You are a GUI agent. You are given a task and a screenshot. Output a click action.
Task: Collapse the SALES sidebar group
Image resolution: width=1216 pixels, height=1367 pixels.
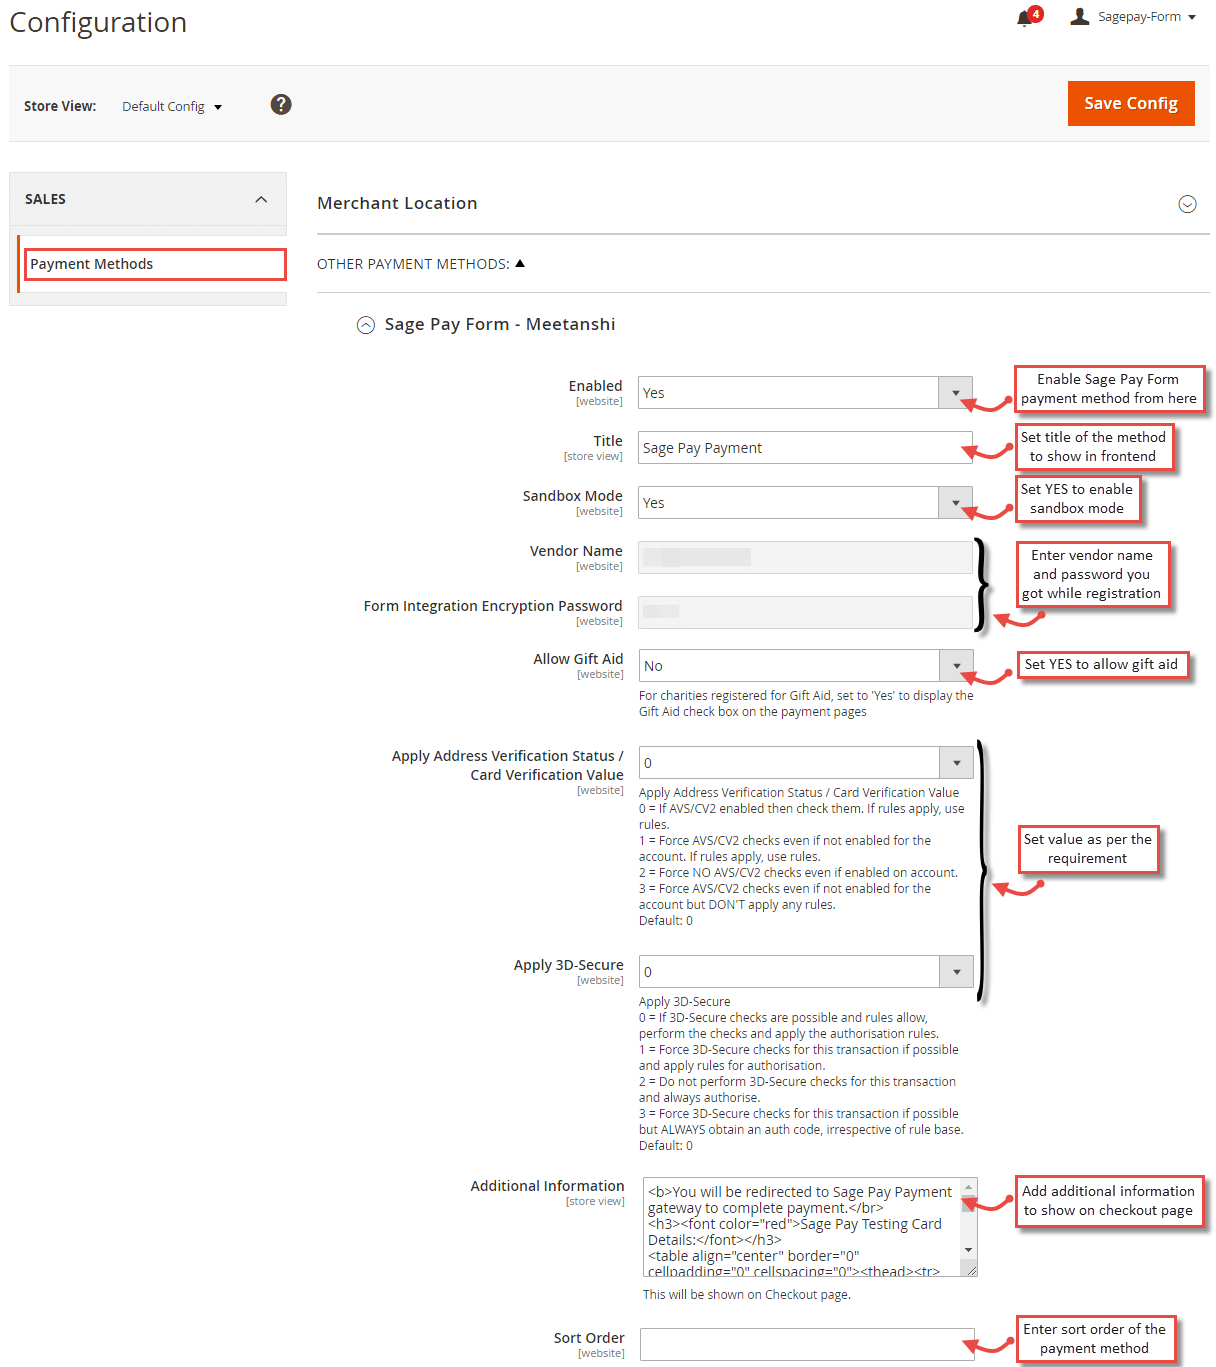pyautogui.click(x=148, y=199)
